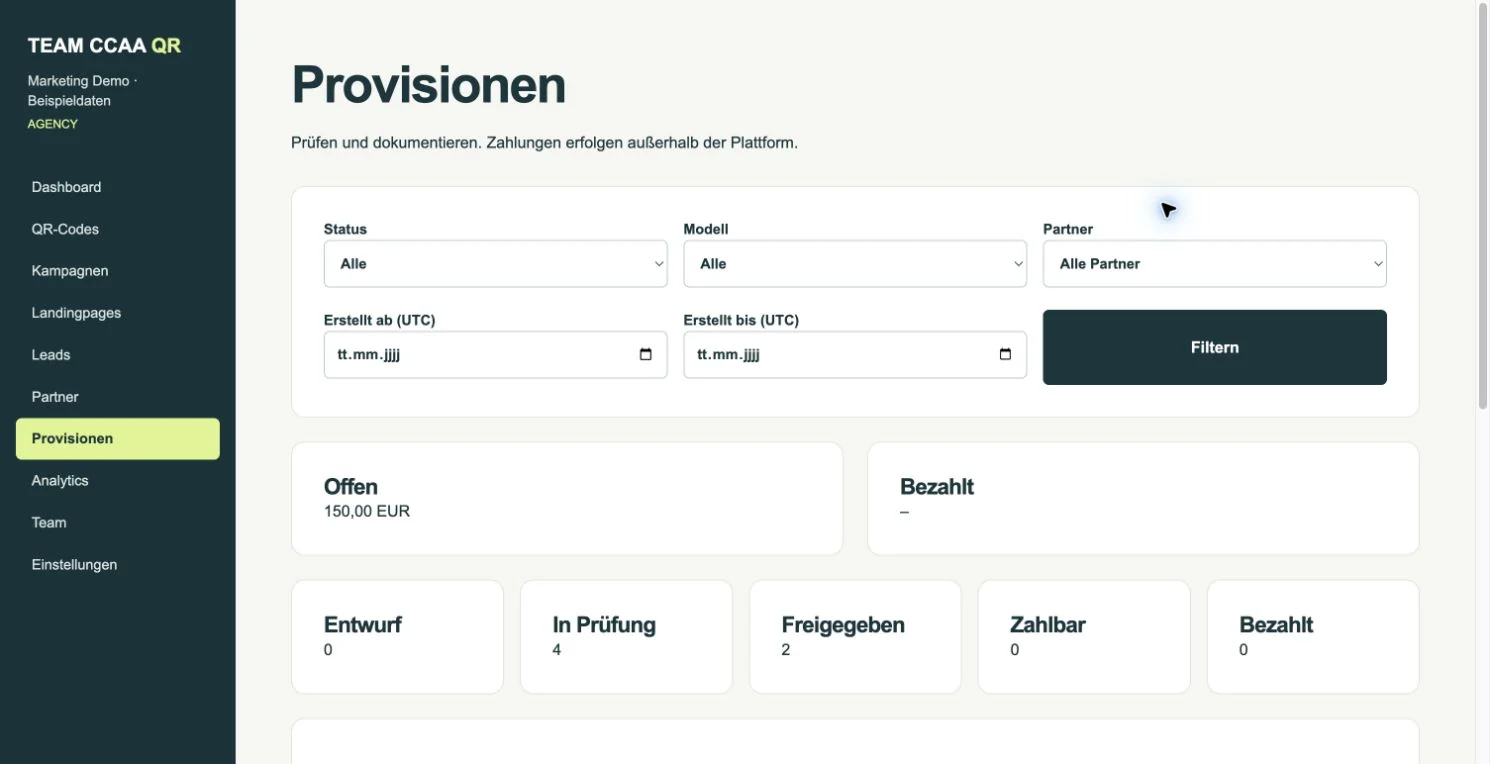Go to Dashboard in sidebar
Viewport: 1490px width, 764px height.
point(118,187)
